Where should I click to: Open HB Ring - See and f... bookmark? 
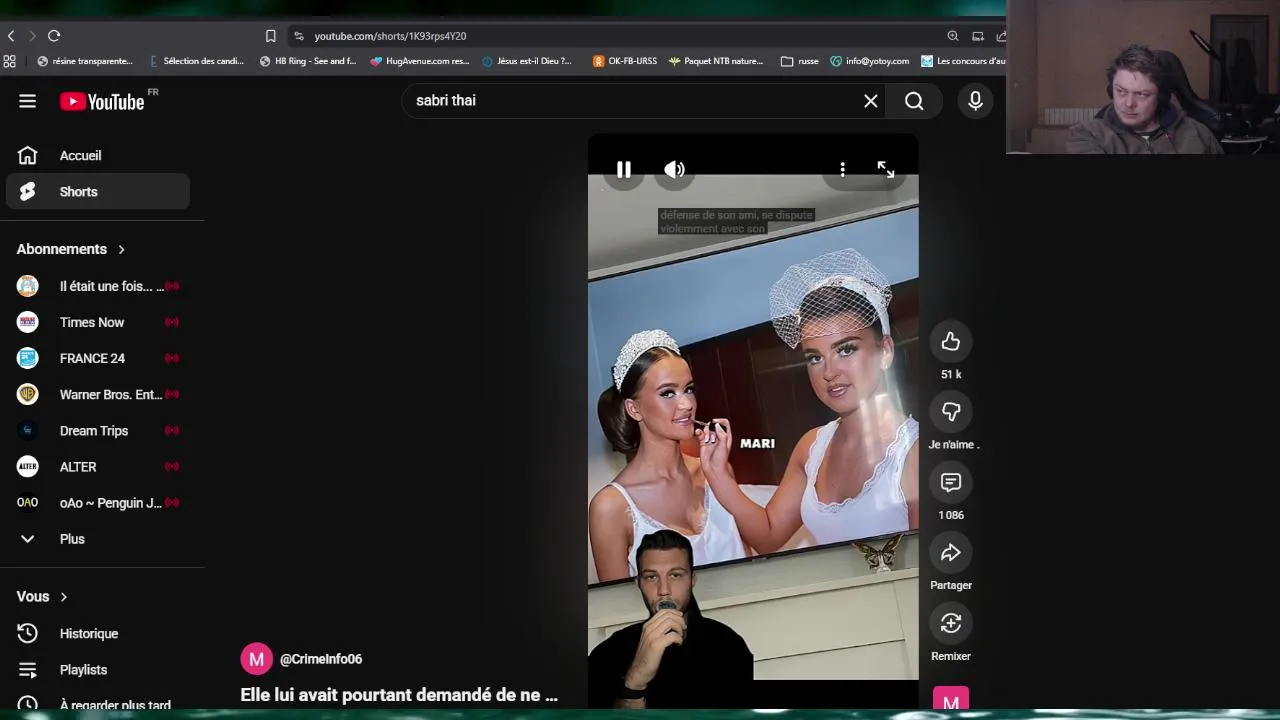(x=308, y=61)
